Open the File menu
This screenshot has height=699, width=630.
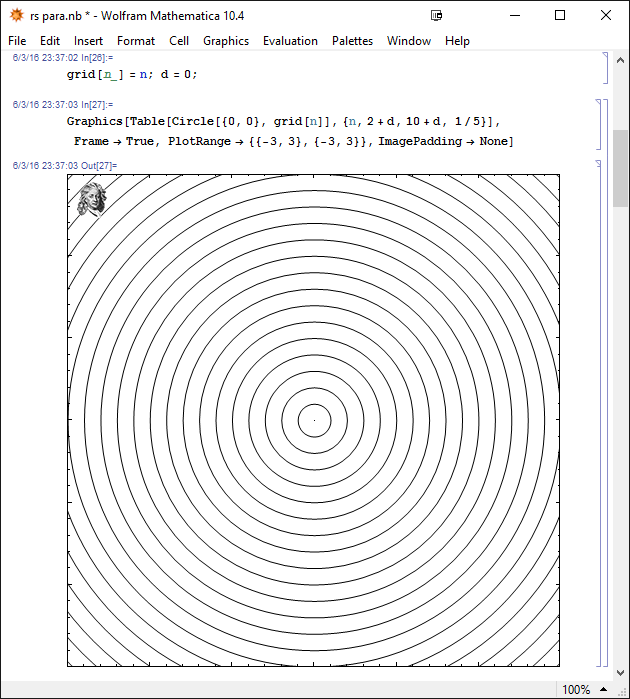(17, 41)
